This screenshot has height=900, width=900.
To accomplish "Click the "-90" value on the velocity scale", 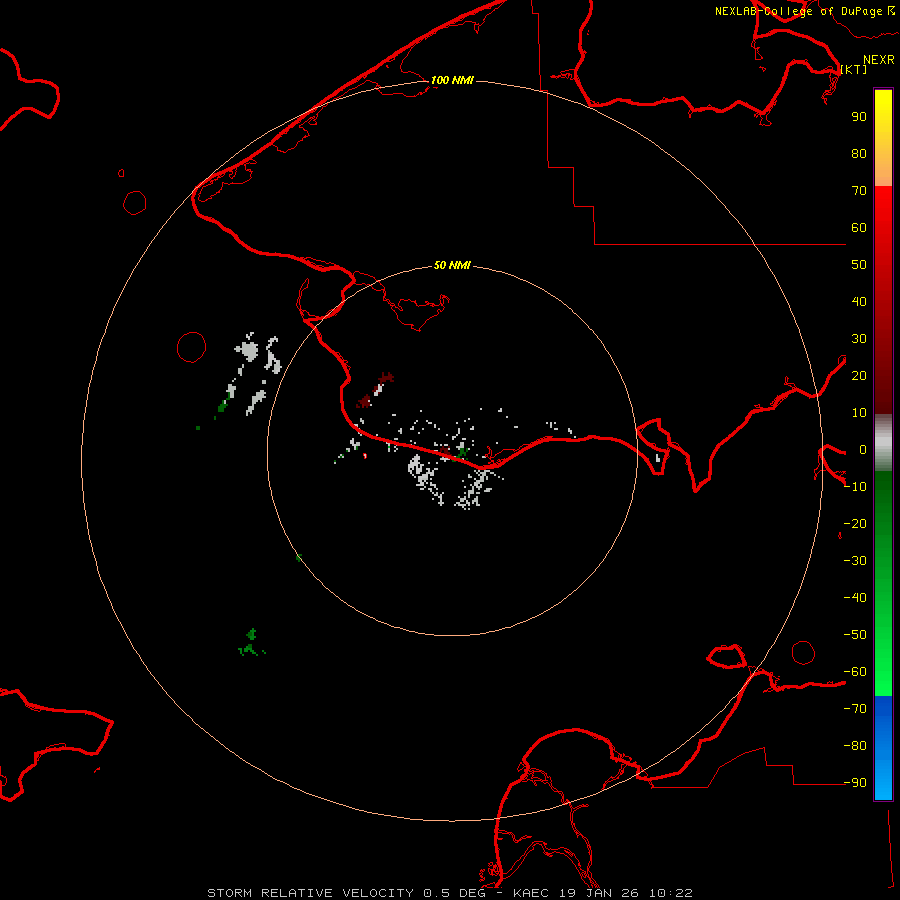I will click(855, 782).
